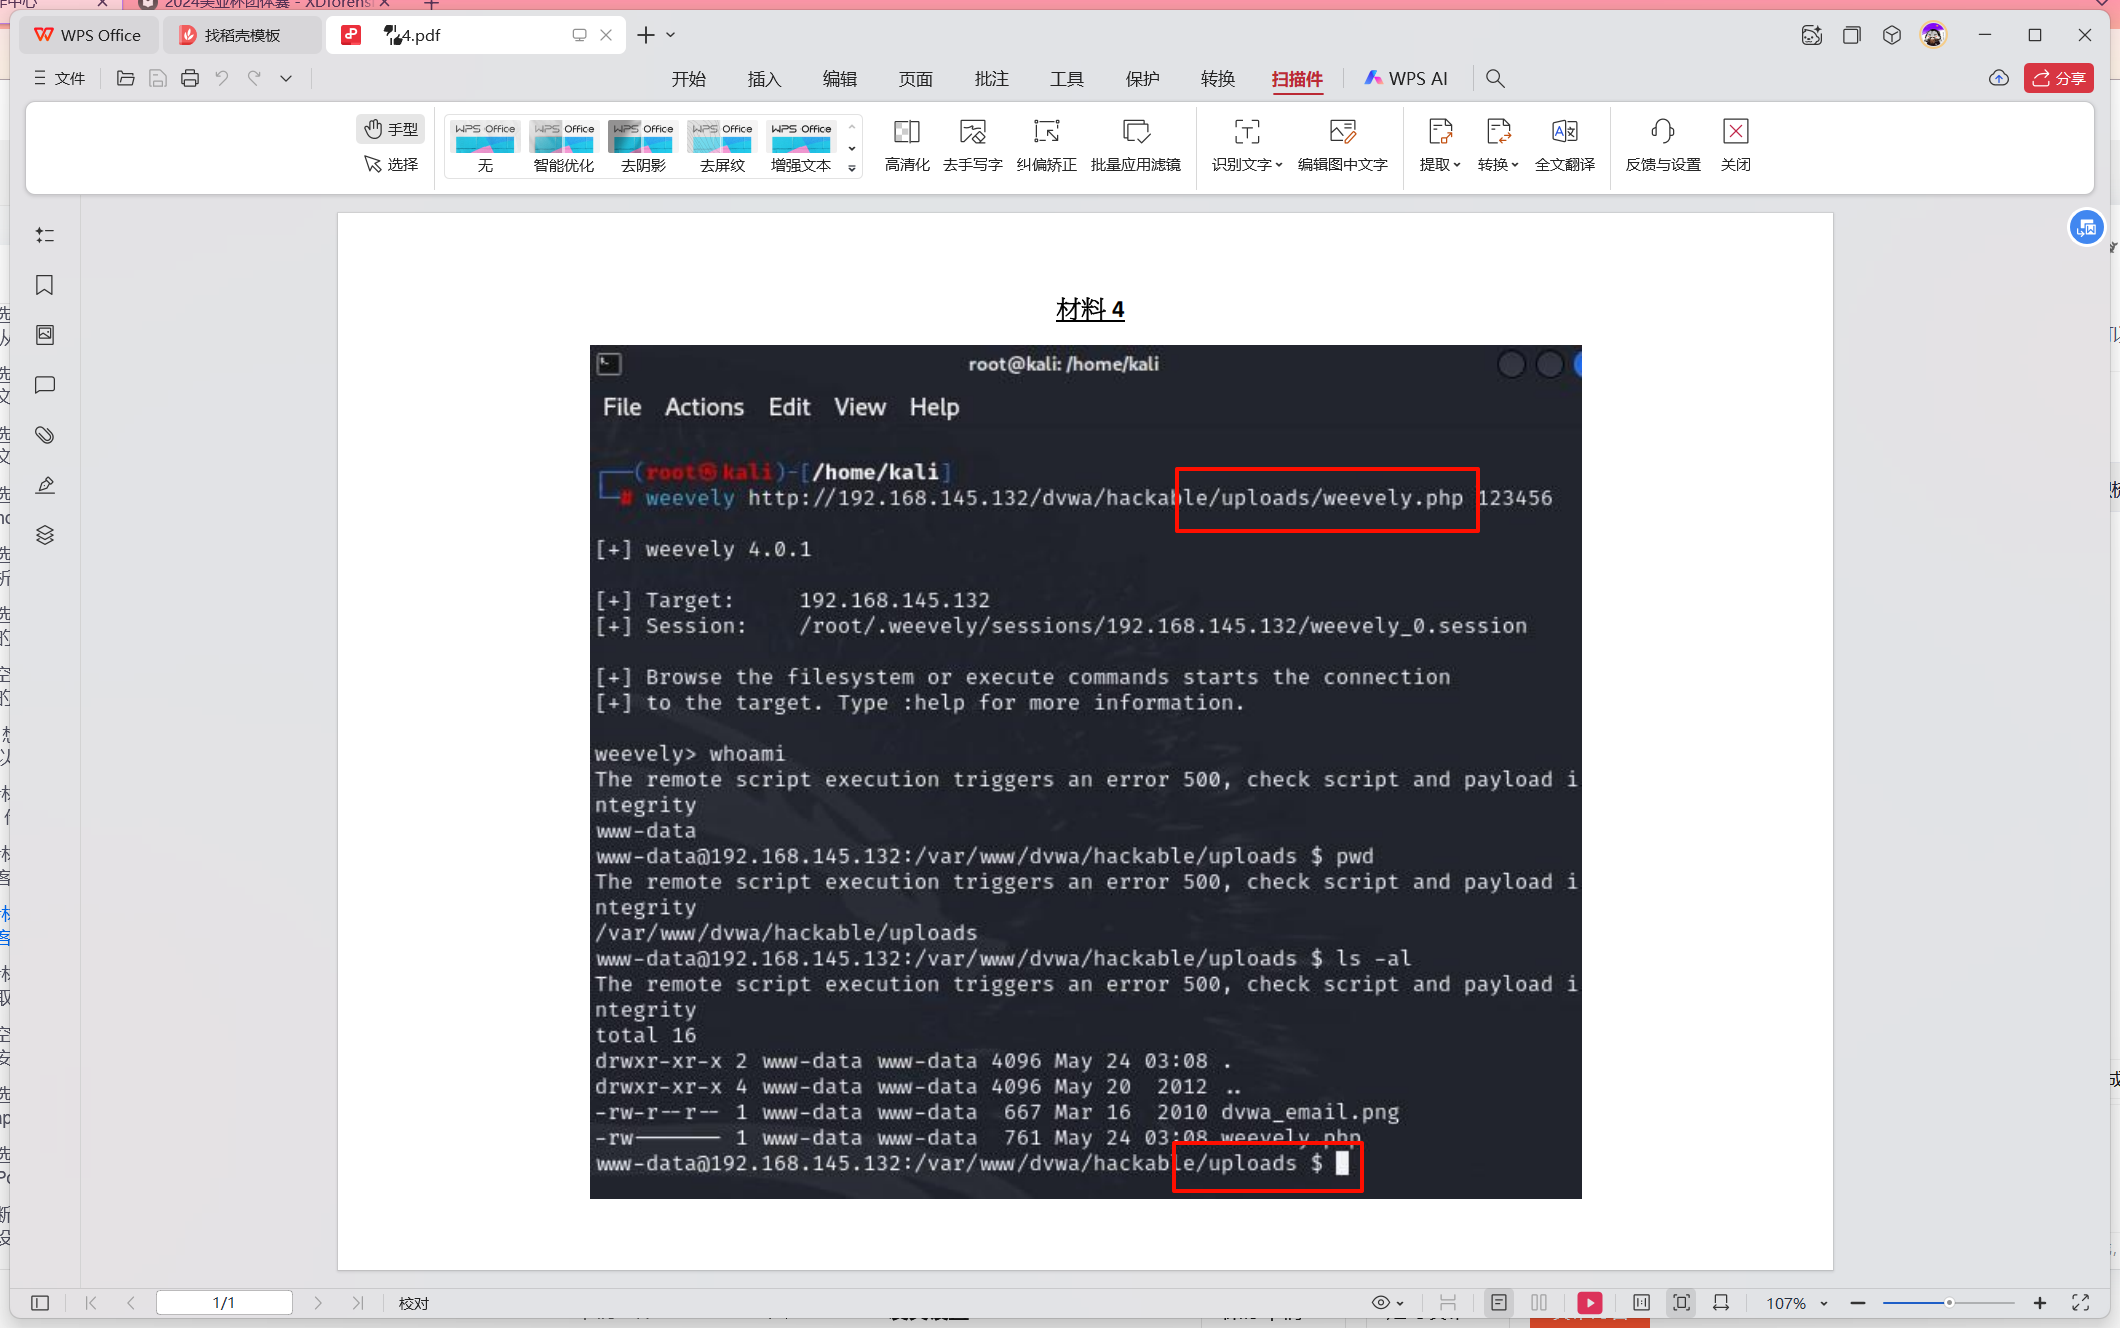
Task: Click the red 分享 share button
Action: [2058, 78]
